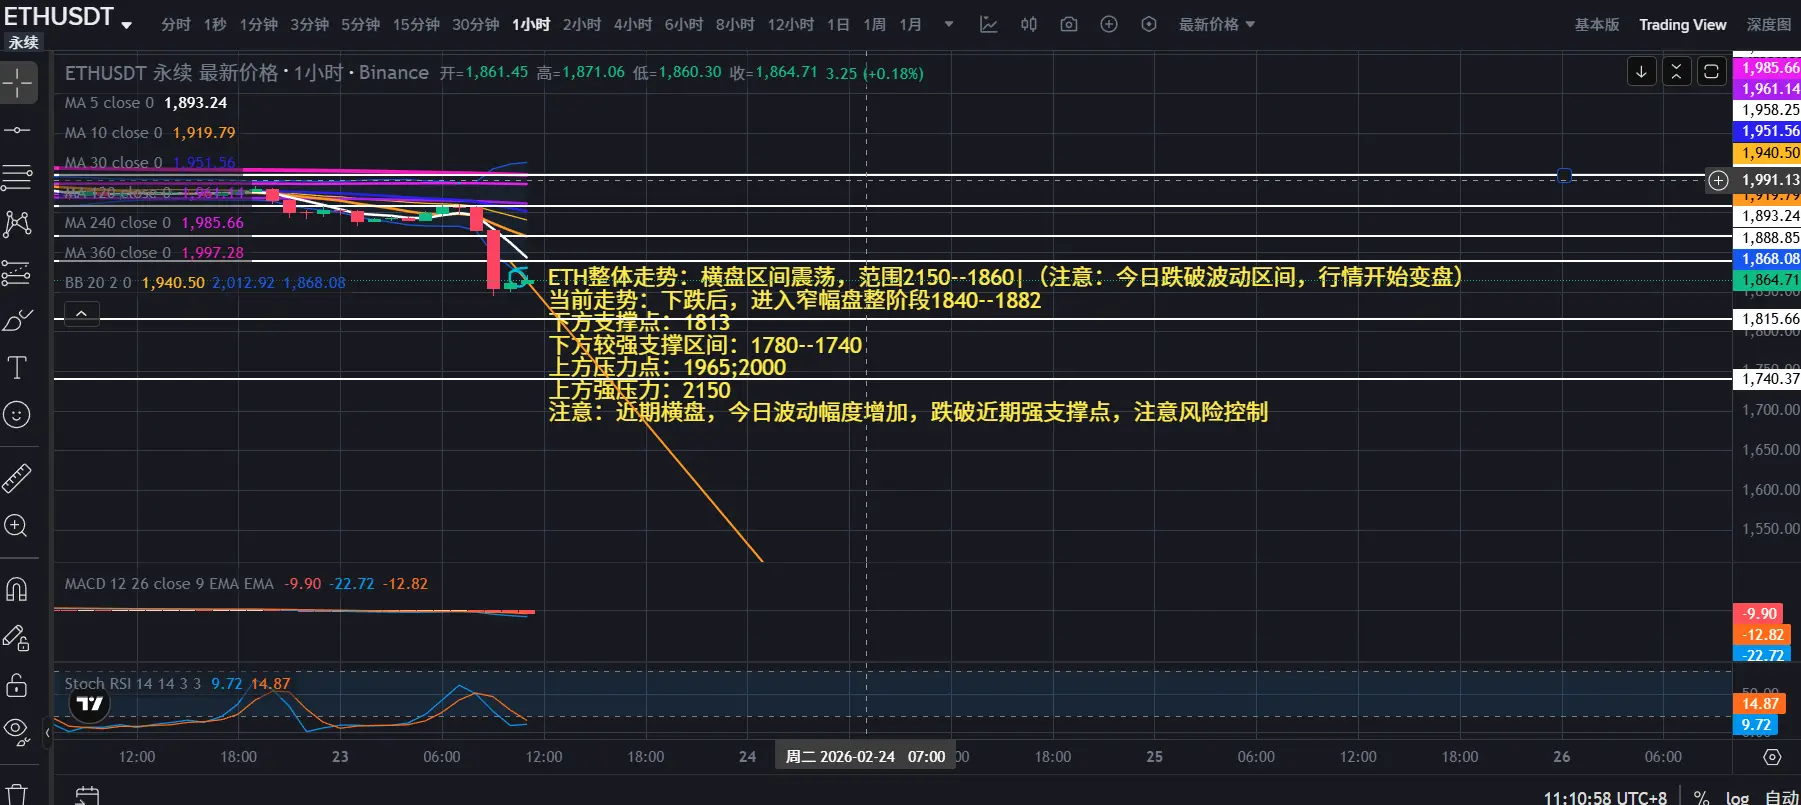1801x805 pixels.
Task: Toggle stay in drawing mode
Action: pyautogui.click(x=18, y=637)
